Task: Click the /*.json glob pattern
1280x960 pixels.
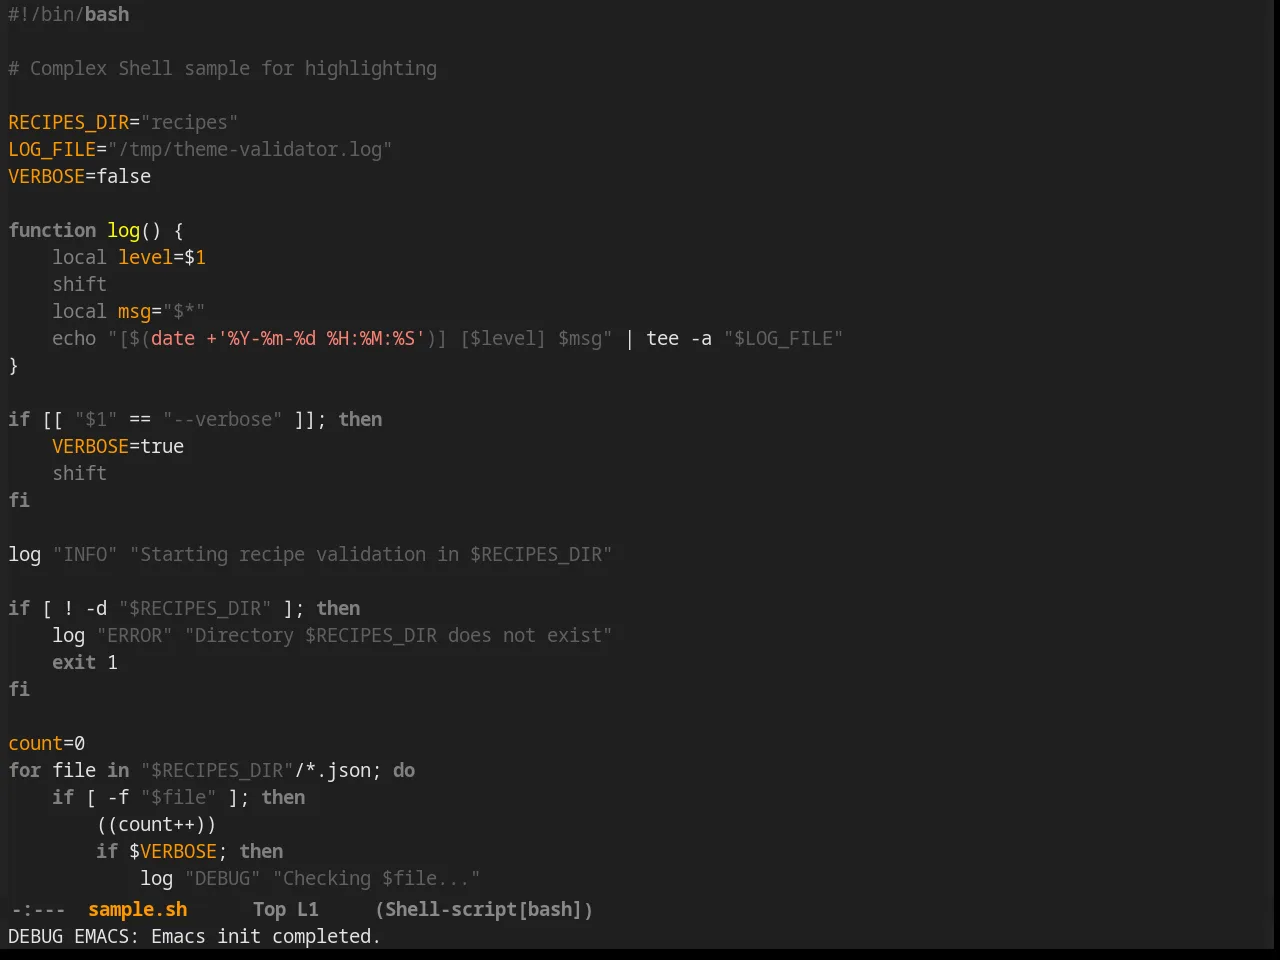Action: point(332,770)
